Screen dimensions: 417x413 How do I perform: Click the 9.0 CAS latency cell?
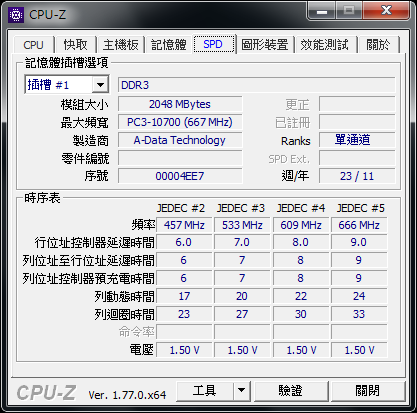359,242
